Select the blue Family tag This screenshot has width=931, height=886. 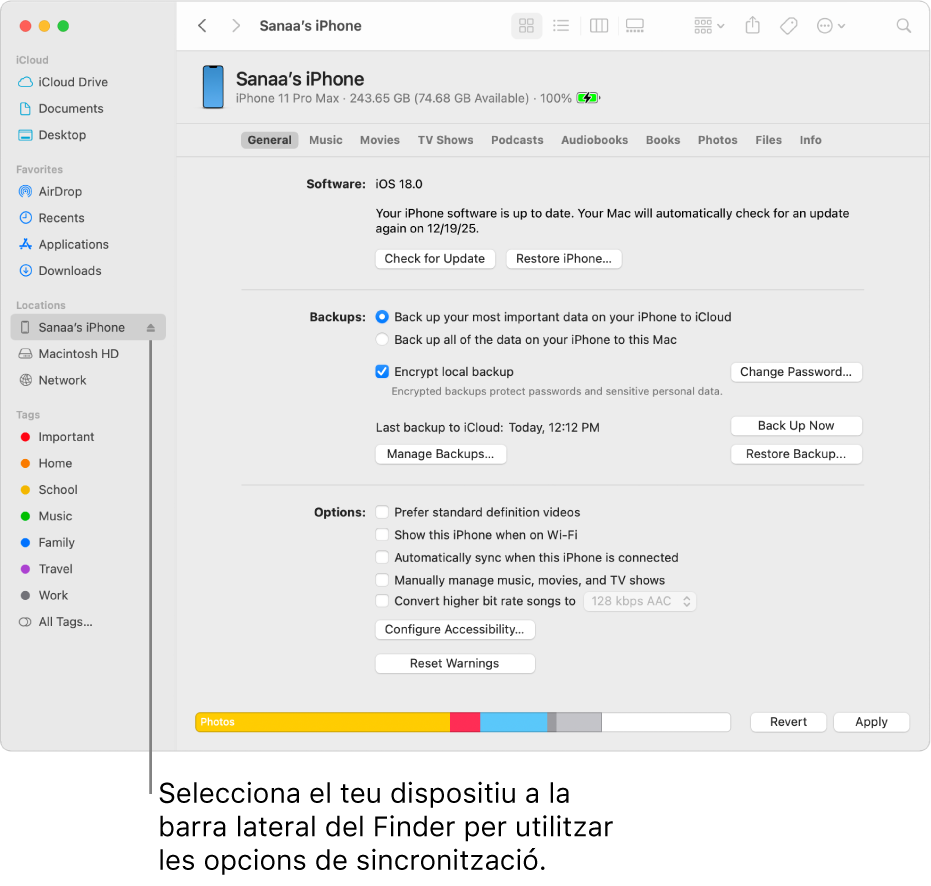(x=47, y=543)
